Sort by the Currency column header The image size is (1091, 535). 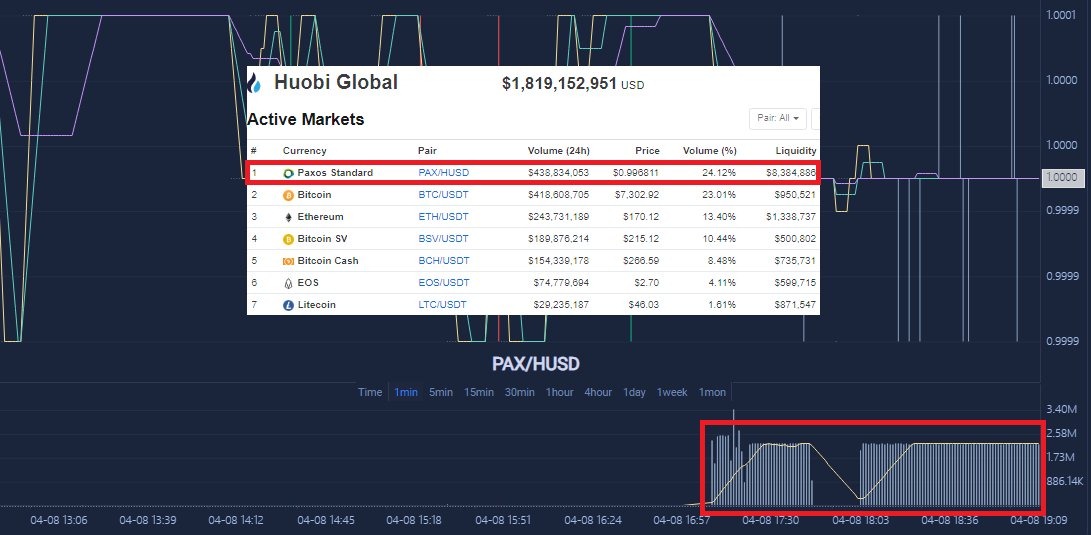coord(304,151)
